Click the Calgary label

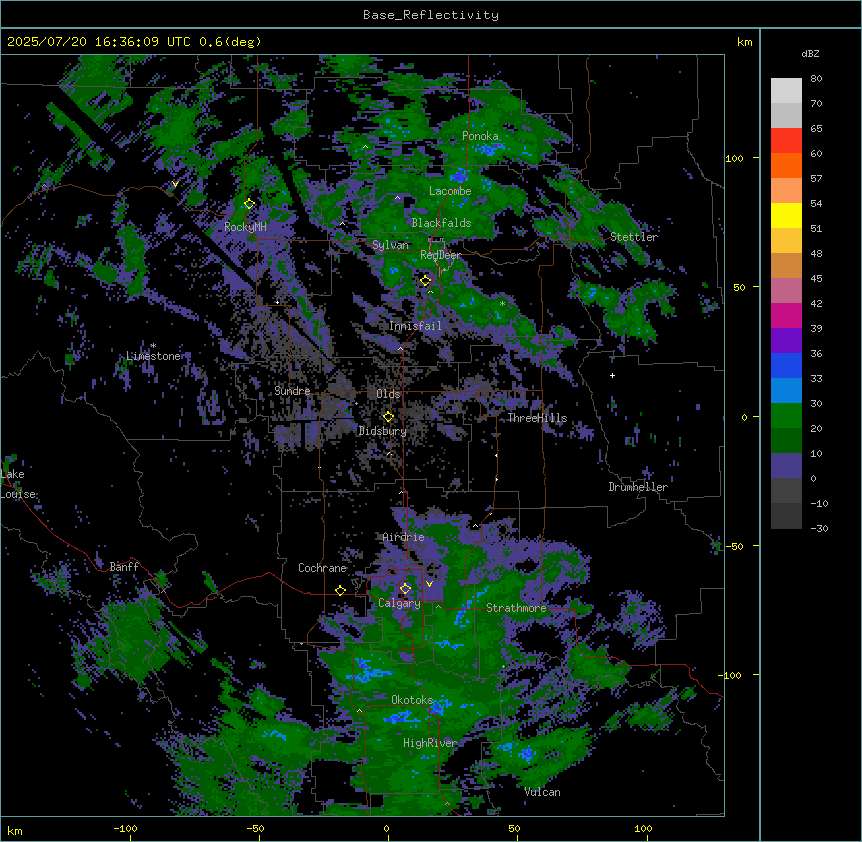(x=399, y=603)
